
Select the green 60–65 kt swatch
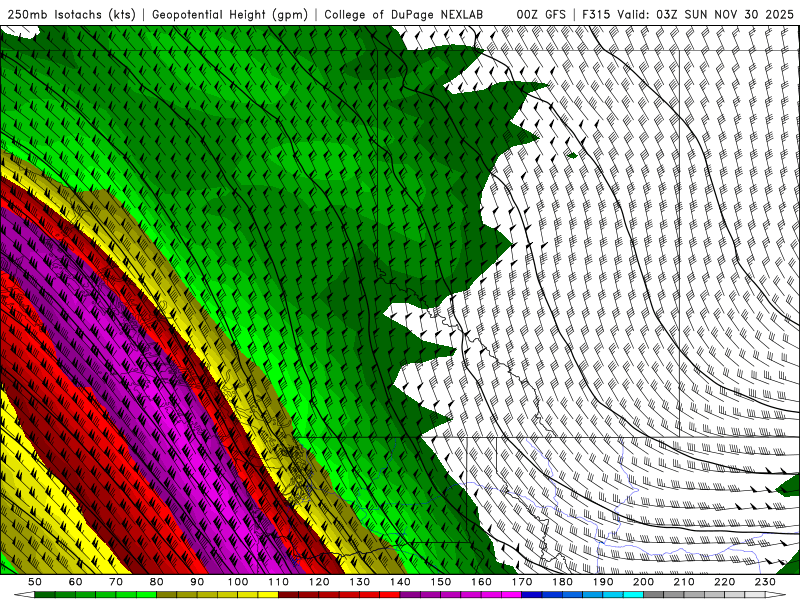[x=85, y=594]
